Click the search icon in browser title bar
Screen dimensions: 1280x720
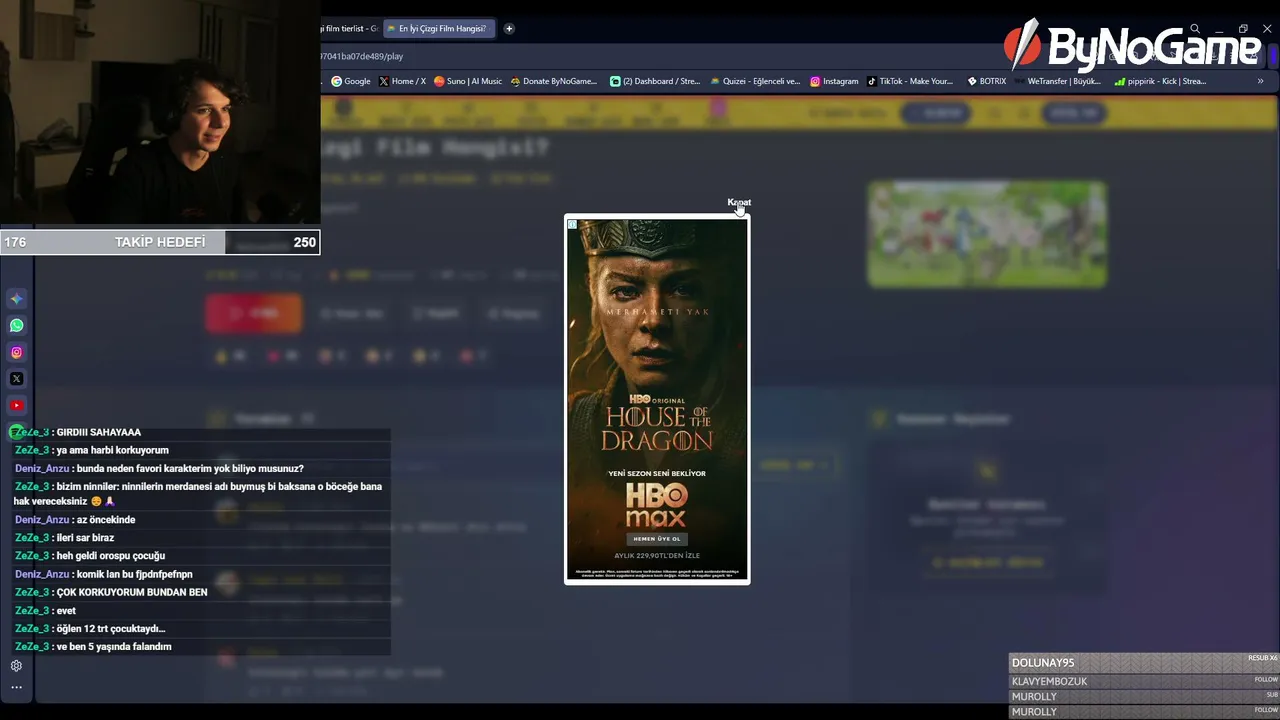point(1195,29)
